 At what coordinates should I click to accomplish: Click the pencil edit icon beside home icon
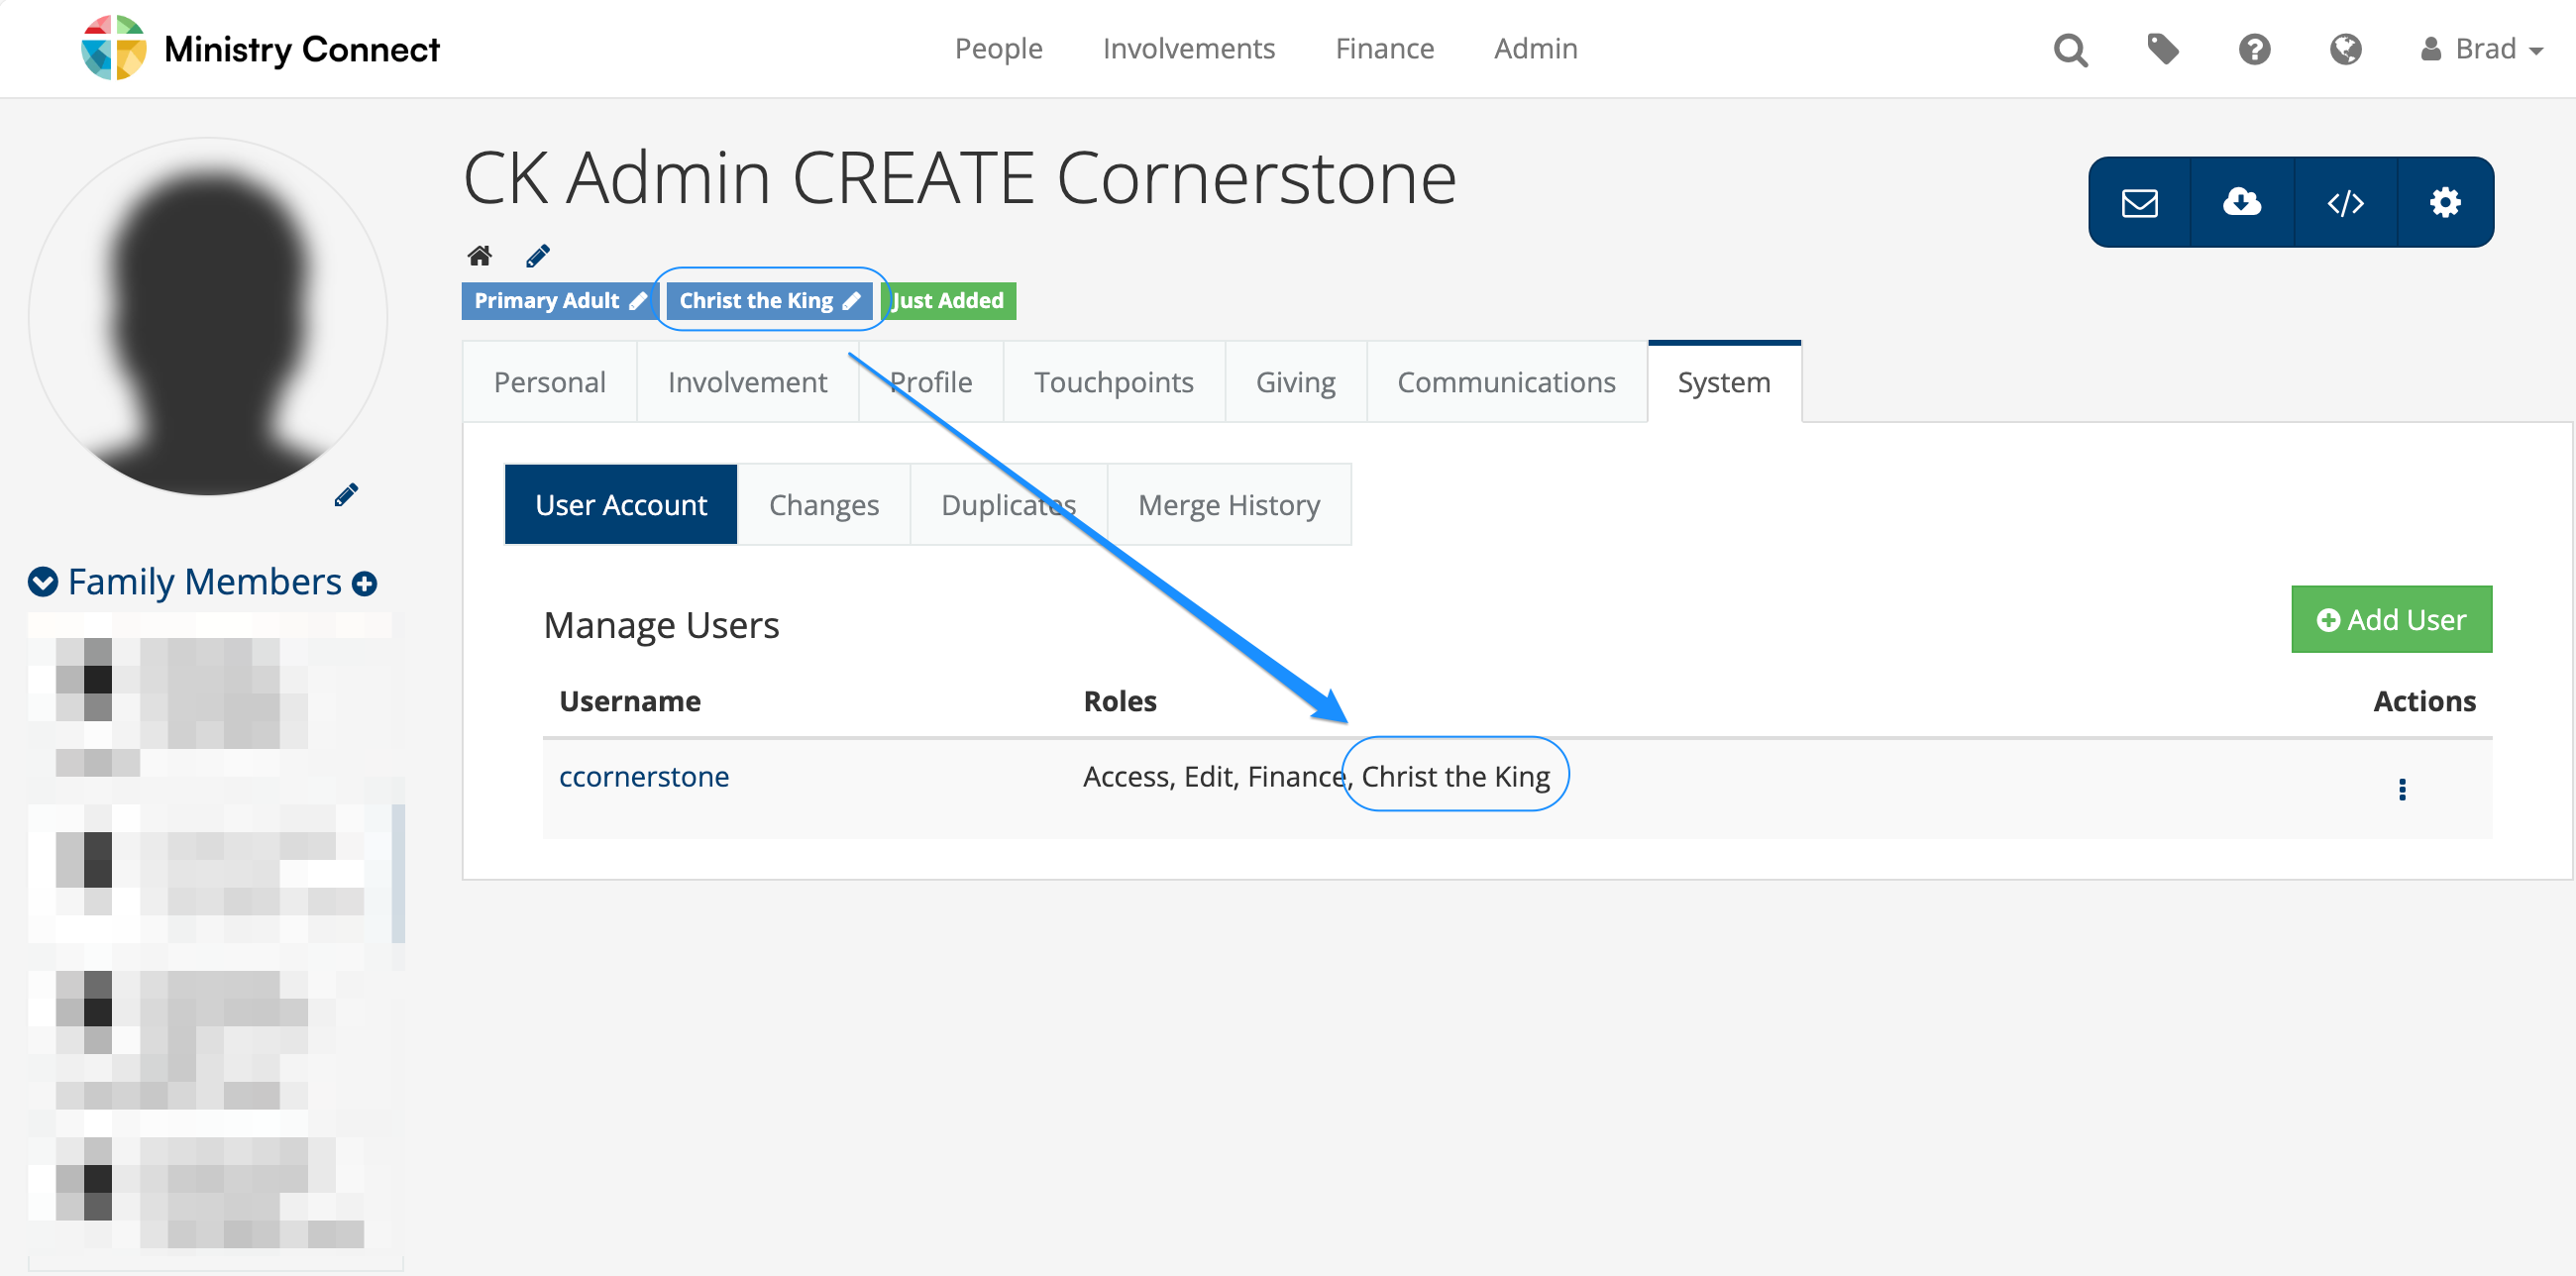538,256
